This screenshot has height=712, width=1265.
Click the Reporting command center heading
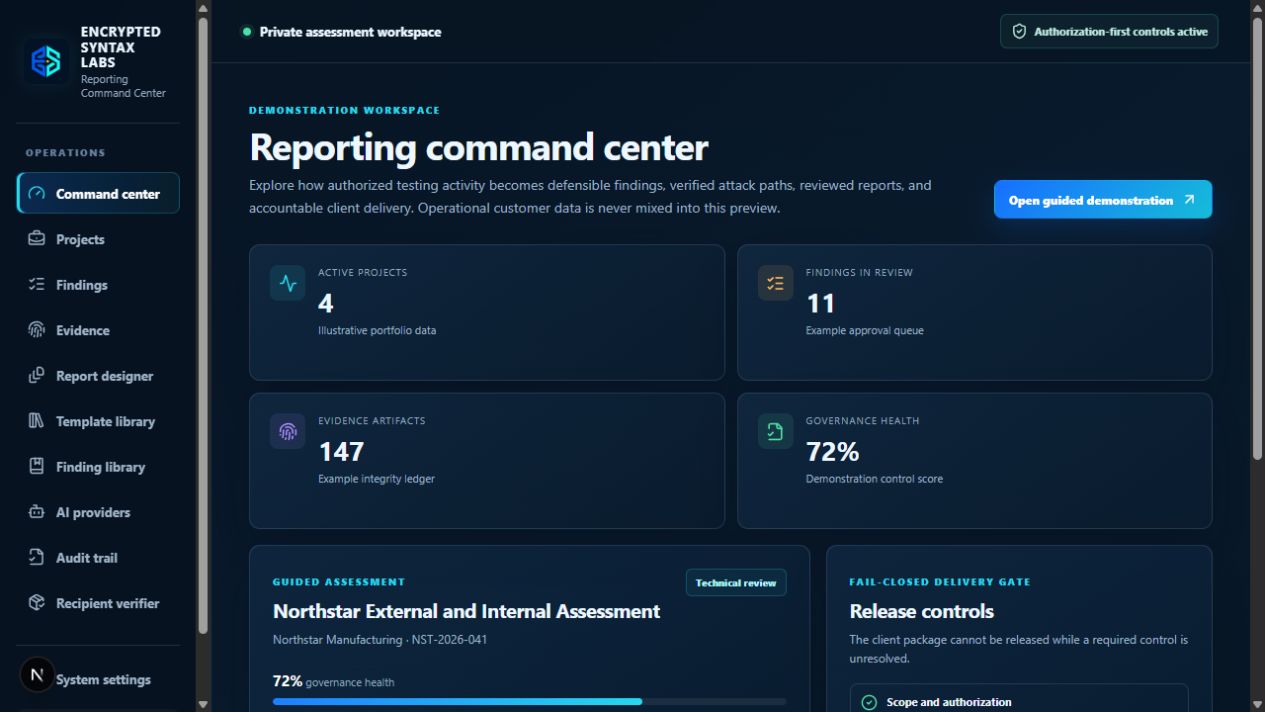pyautogui.click(x=478, y=148)
